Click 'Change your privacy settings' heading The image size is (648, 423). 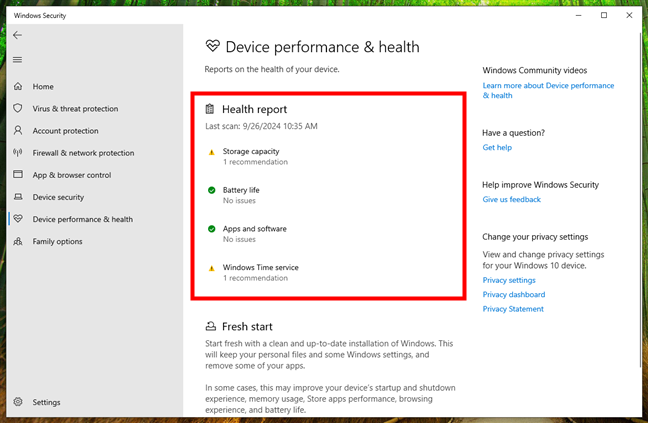click(x=535, y=237)
